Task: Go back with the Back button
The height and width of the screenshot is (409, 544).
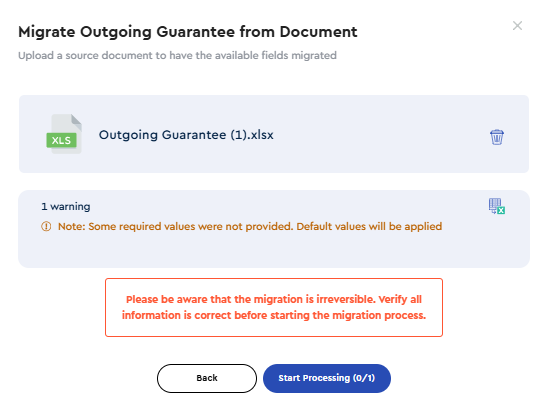Action: click(x=207, y=378)
